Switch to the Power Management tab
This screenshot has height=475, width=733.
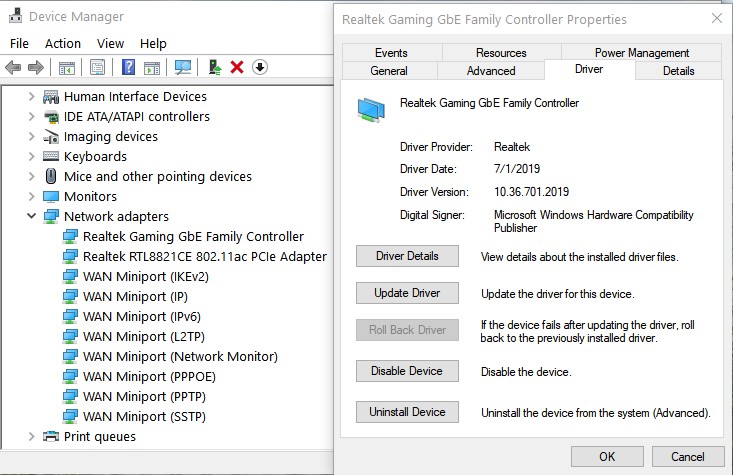click(641, 53)
